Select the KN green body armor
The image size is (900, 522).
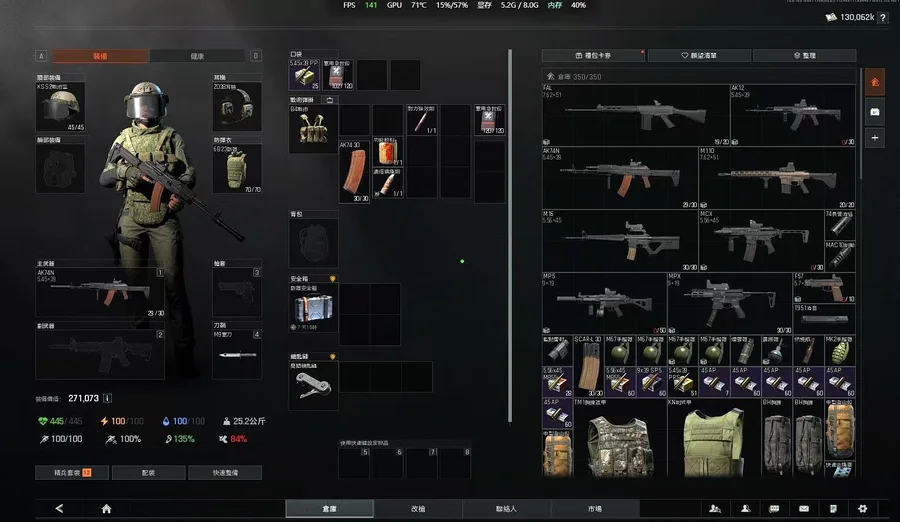713,438
